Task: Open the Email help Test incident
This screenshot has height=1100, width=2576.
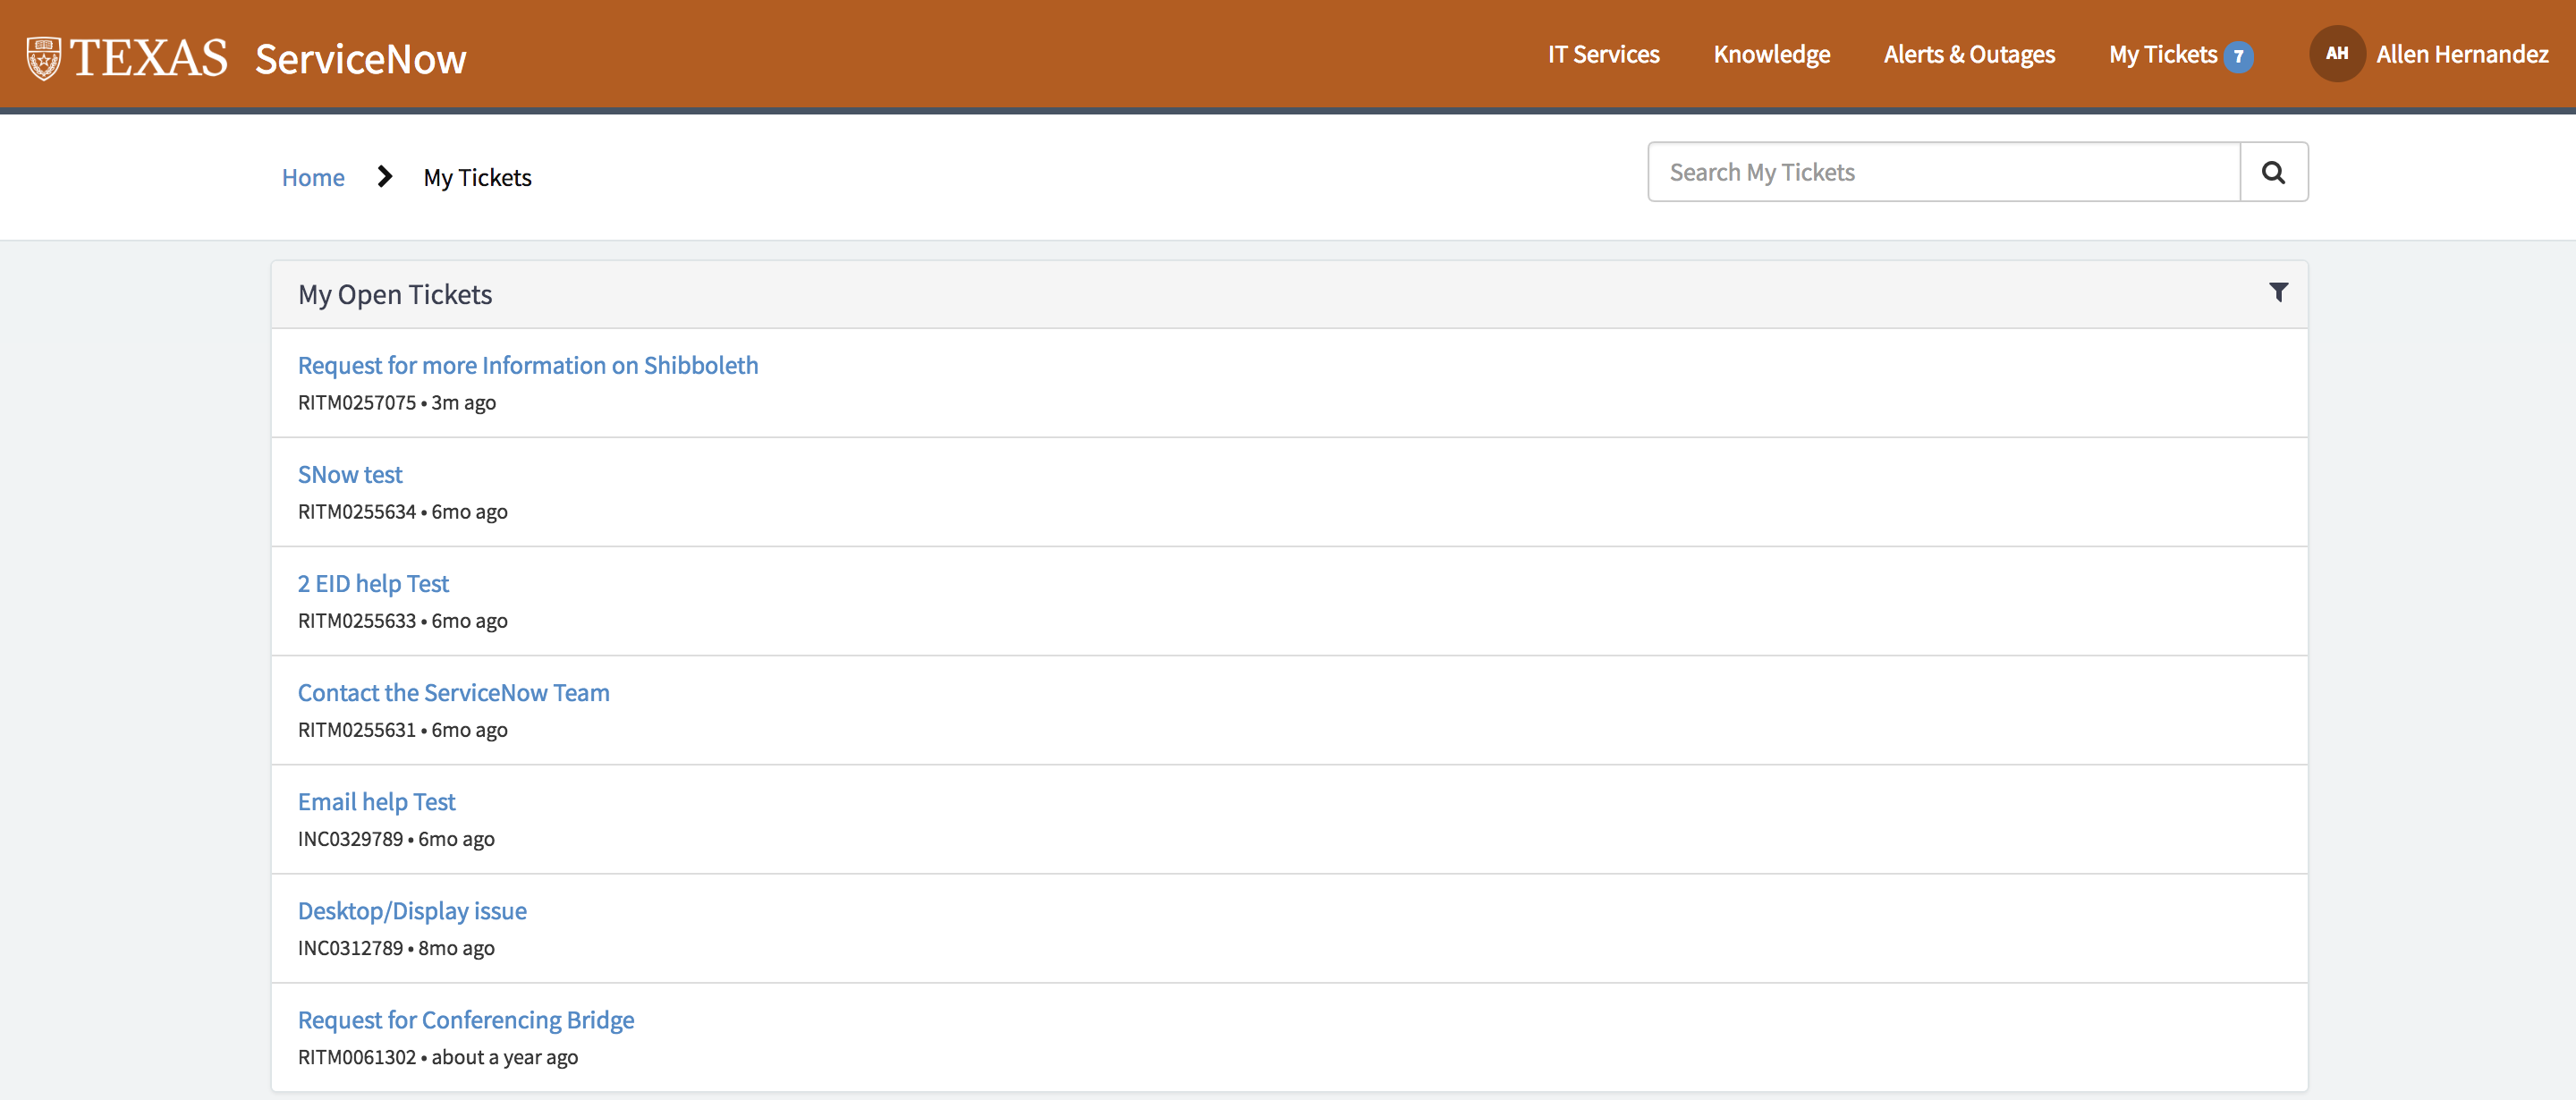Action: coord(376,801)
